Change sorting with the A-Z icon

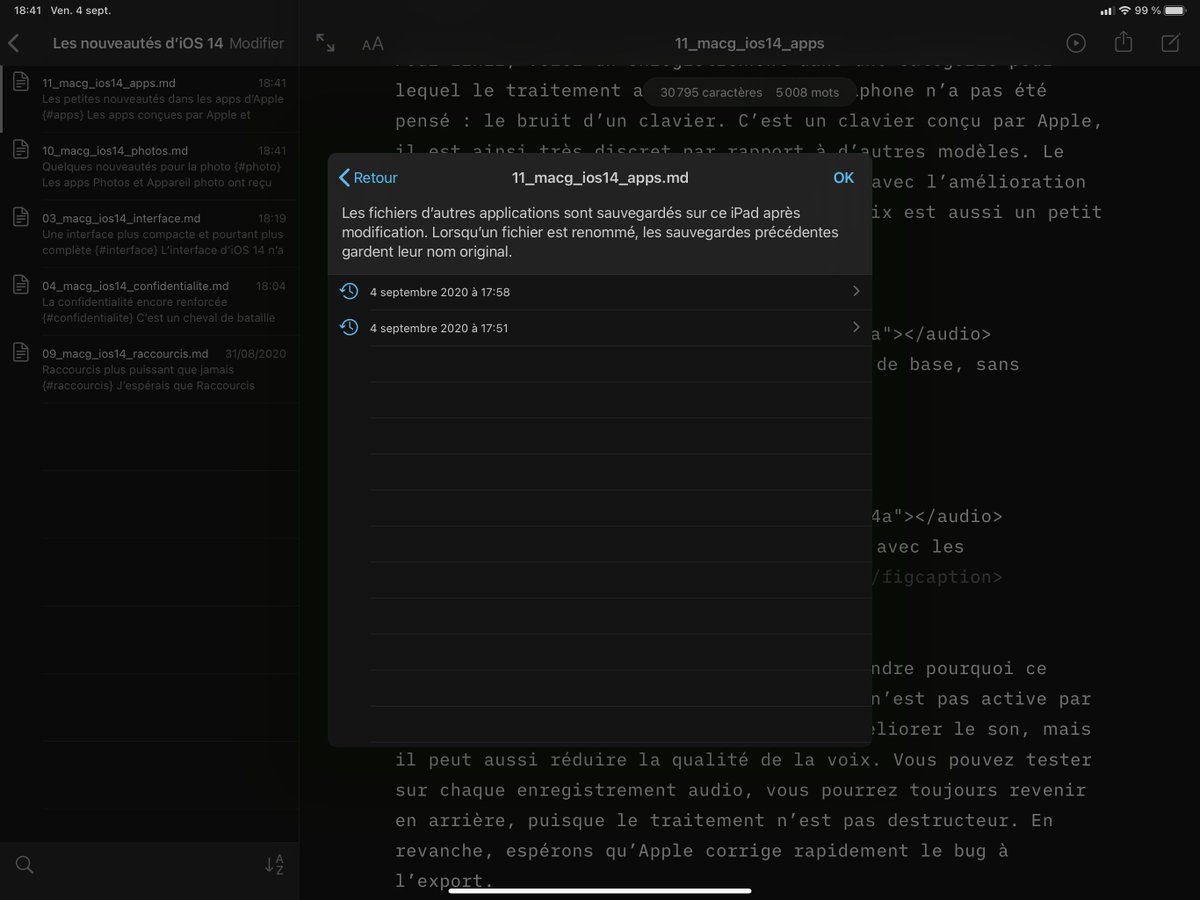[274, 864]
